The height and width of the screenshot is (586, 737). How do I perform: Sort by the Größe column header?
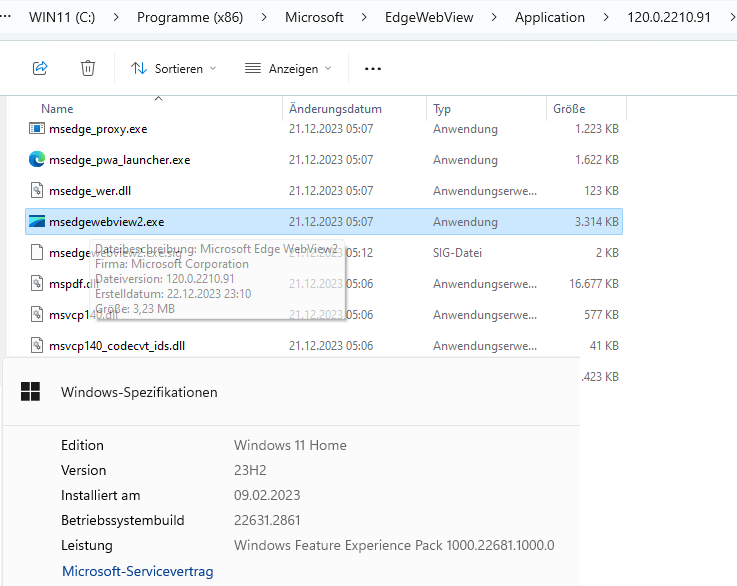tap(569, 109)
